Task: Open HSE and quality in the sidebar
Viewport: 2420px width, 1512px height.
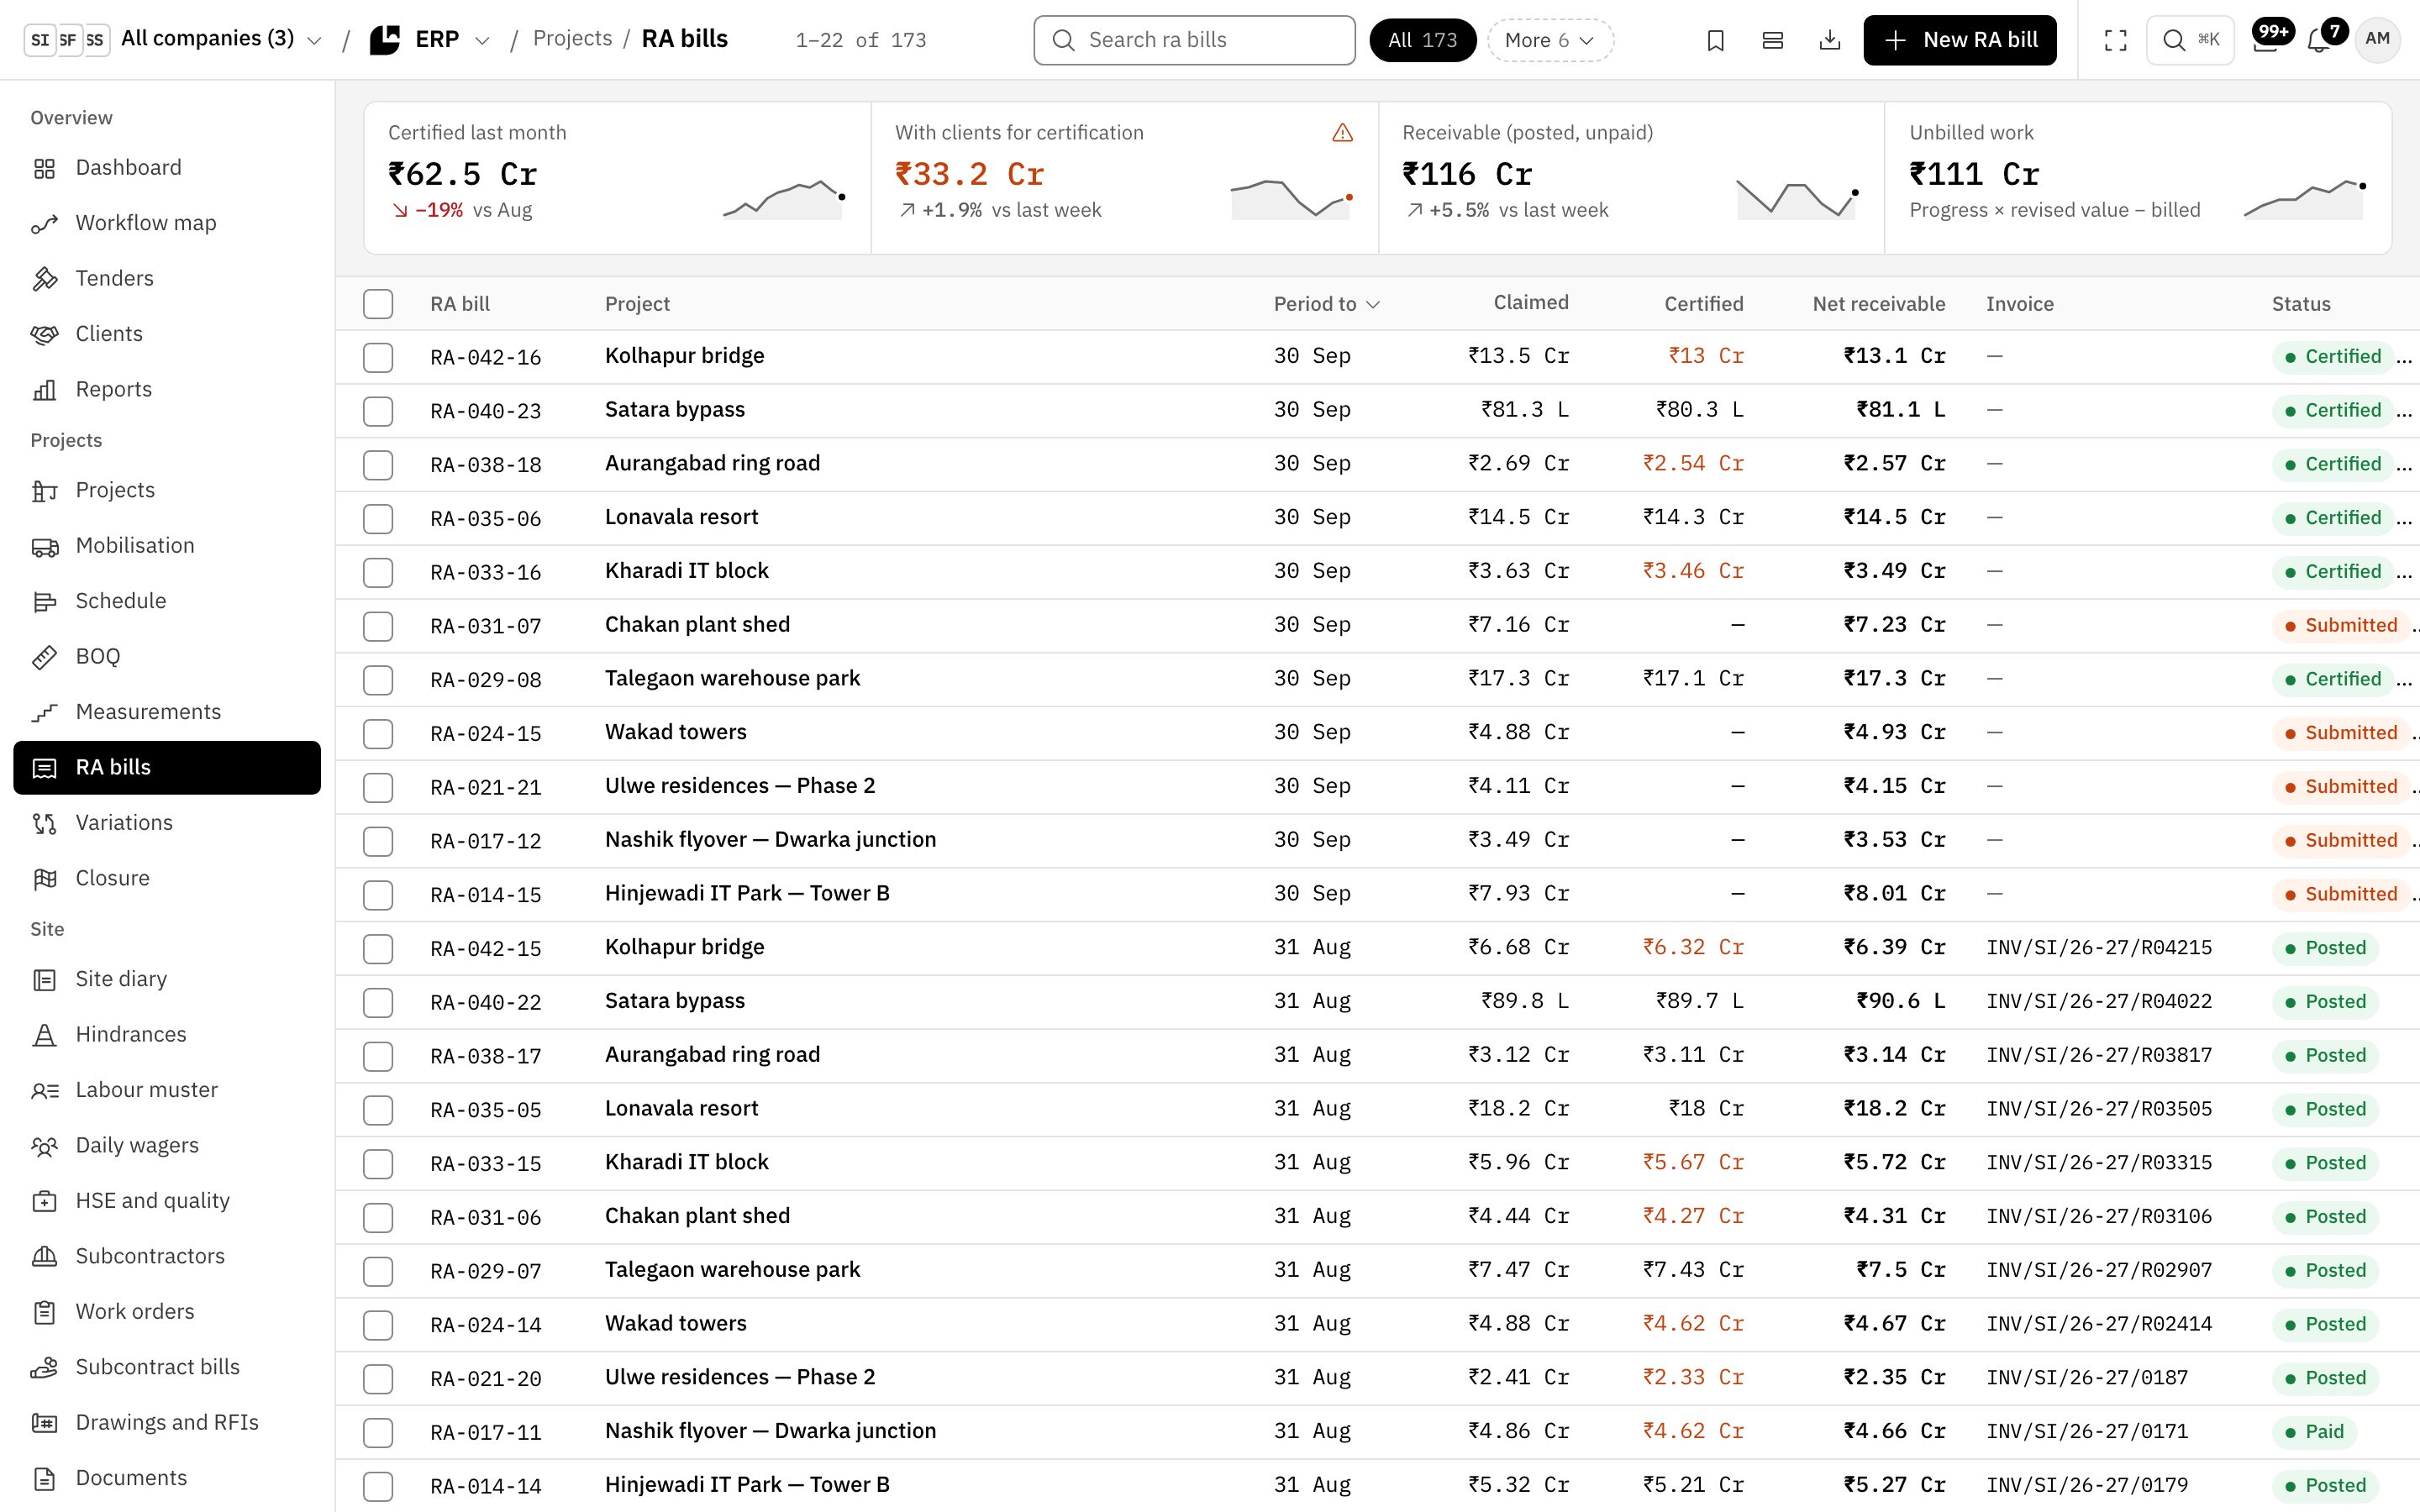Action: [x=167, y=1201]
